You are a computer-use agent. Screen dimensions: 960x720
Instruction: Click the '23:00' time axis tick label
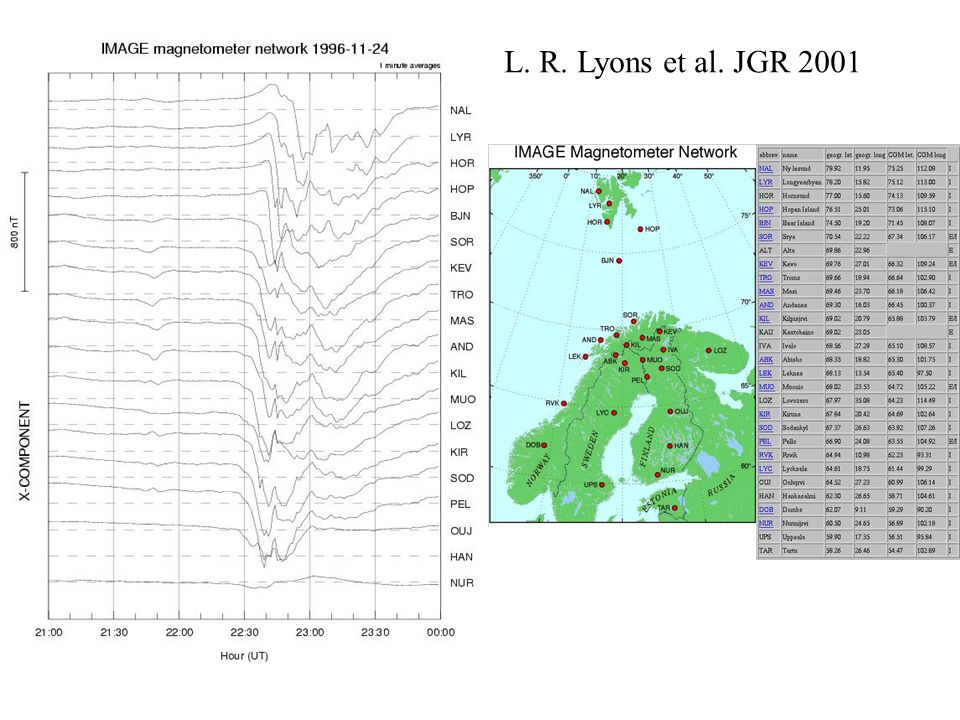[x=310, y=632]
